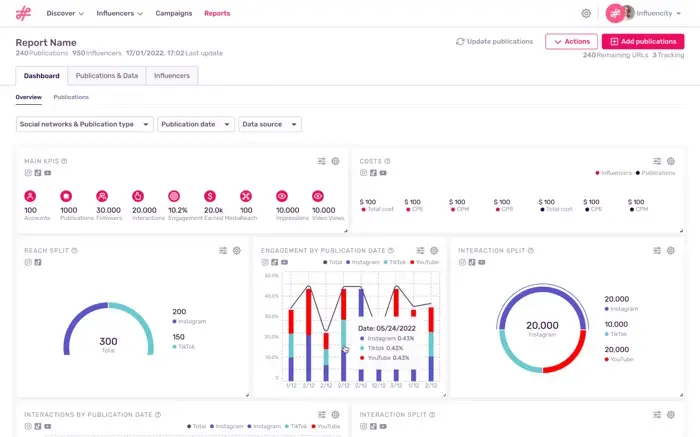Click the Influencity hashtag logo
This screenshot has width=700, height=437.
23,13
